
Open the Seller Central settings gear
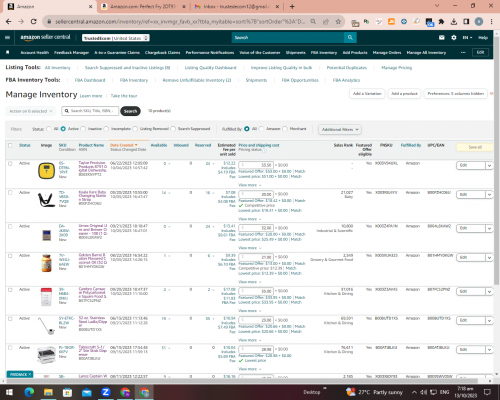point(454,38)
